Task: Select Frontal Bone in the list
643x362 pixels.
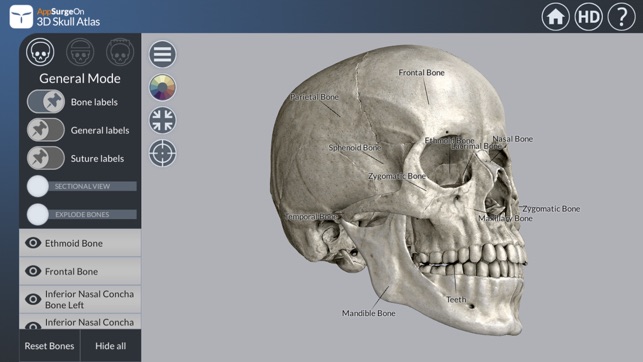Action: click(x=80, y=271)
